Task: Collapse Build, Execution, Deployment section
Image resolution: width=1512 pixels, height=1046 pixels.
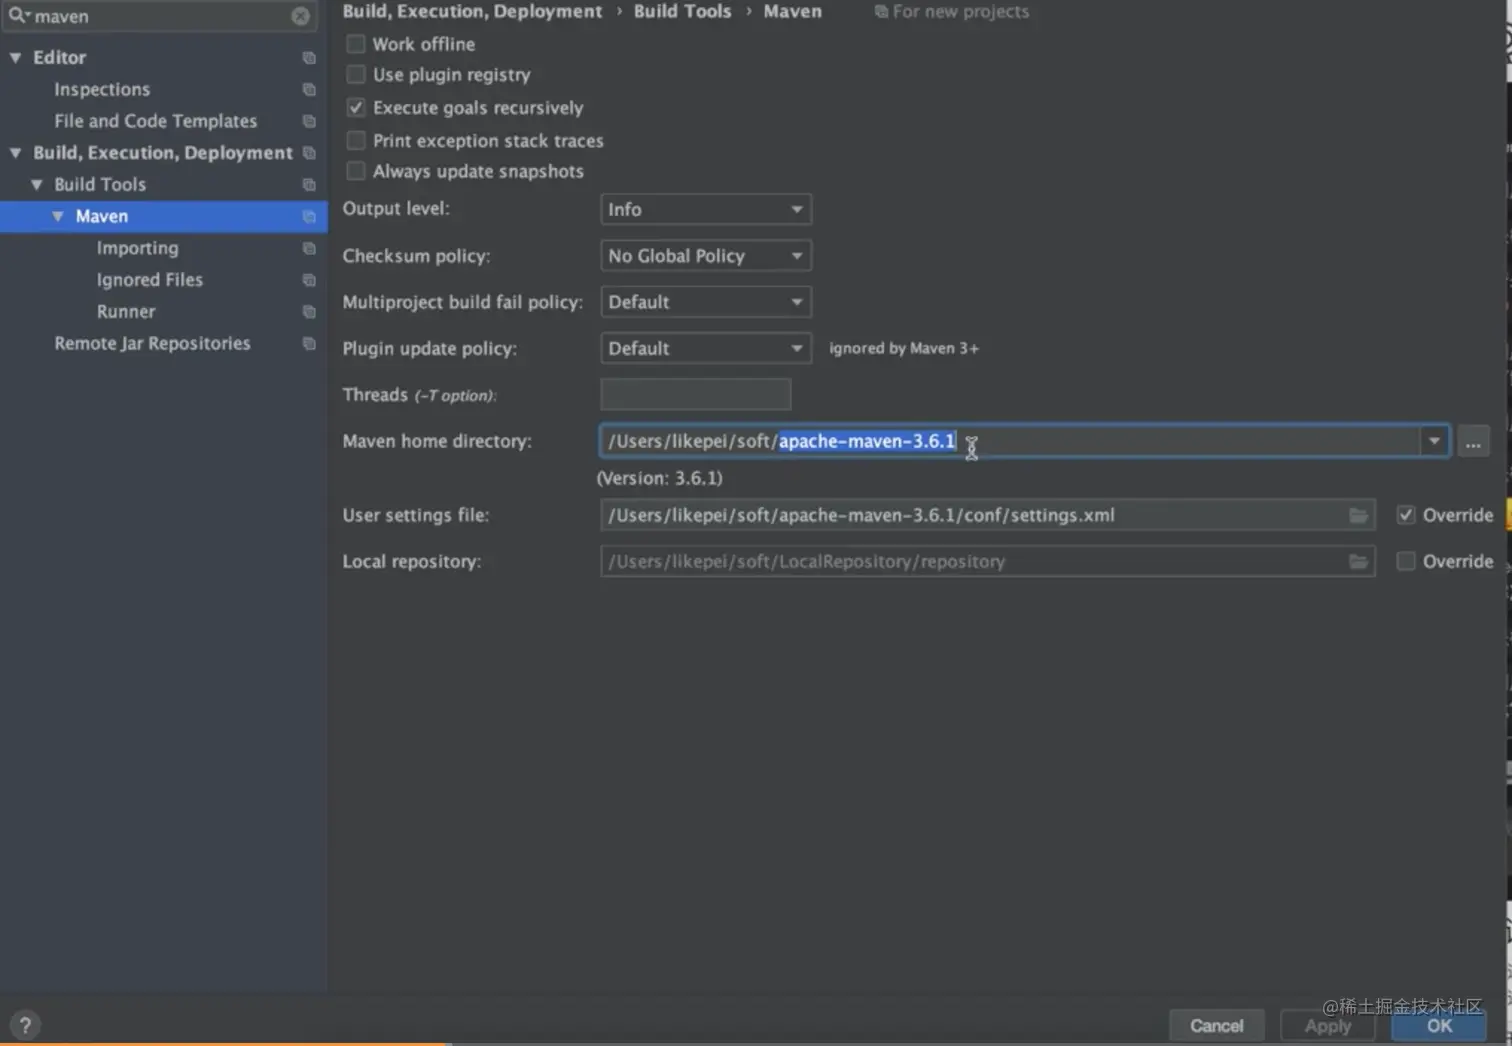Action: tap(15, 153)
